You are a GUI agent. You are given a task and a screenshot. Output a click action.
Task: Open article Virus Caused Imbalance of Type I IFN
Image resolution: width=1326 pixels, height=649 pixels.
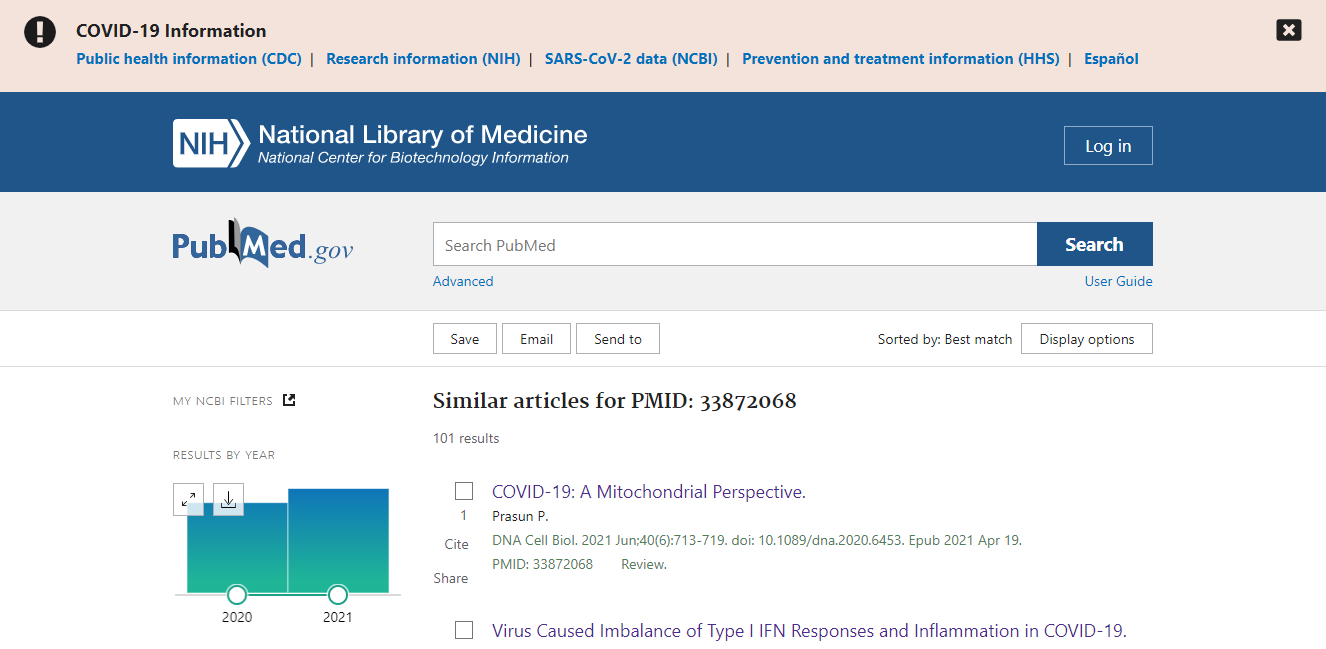pos(809,631)
